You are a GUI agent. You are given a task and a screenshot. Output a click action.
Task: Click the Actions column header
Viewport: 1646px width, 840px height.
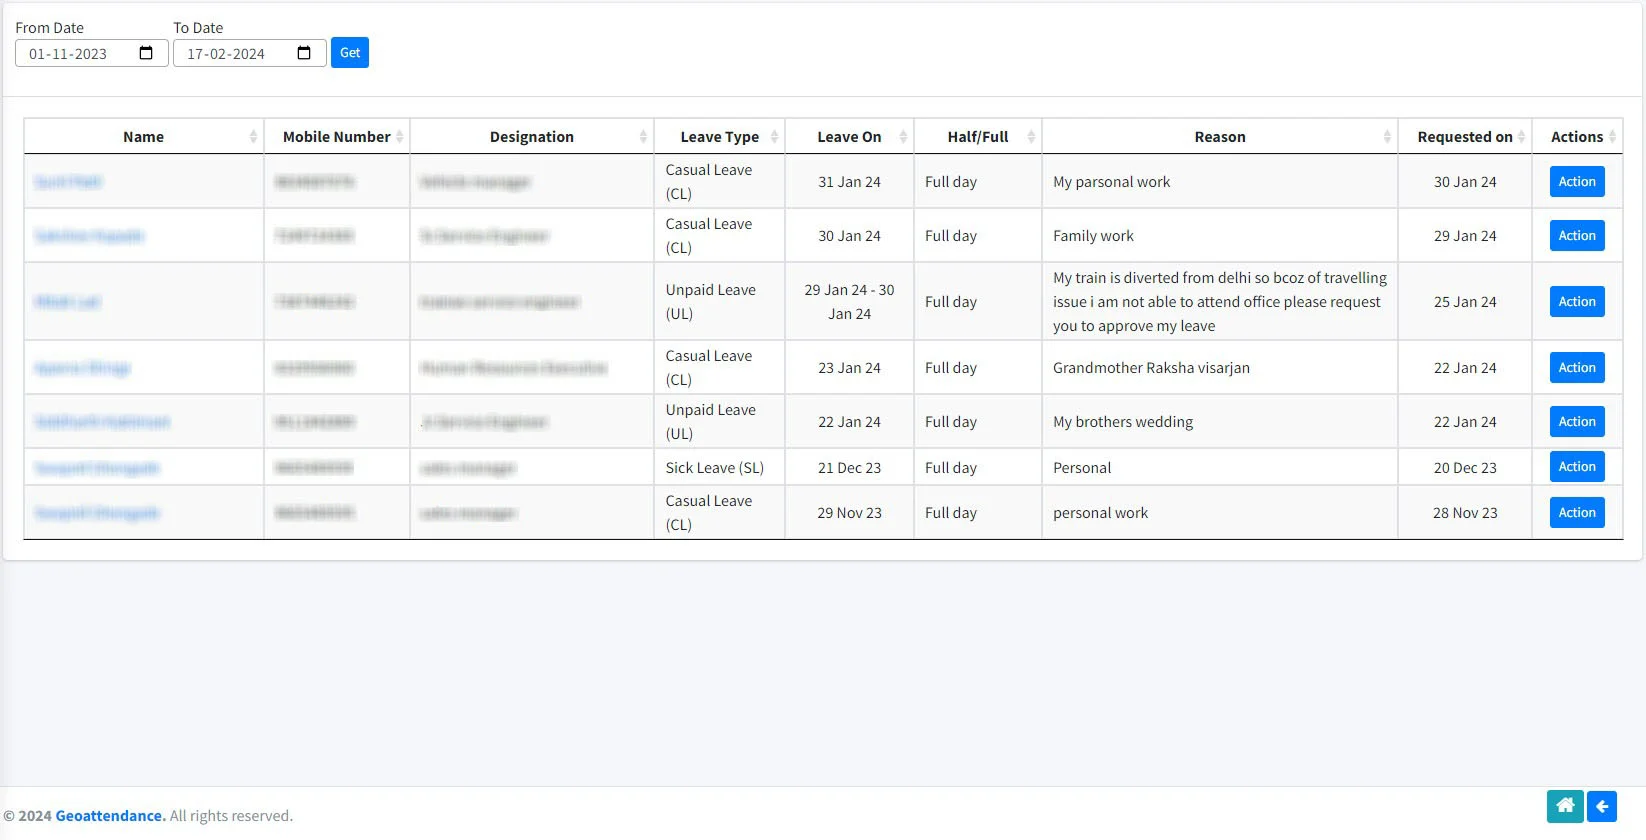[x=1576, y=137]
